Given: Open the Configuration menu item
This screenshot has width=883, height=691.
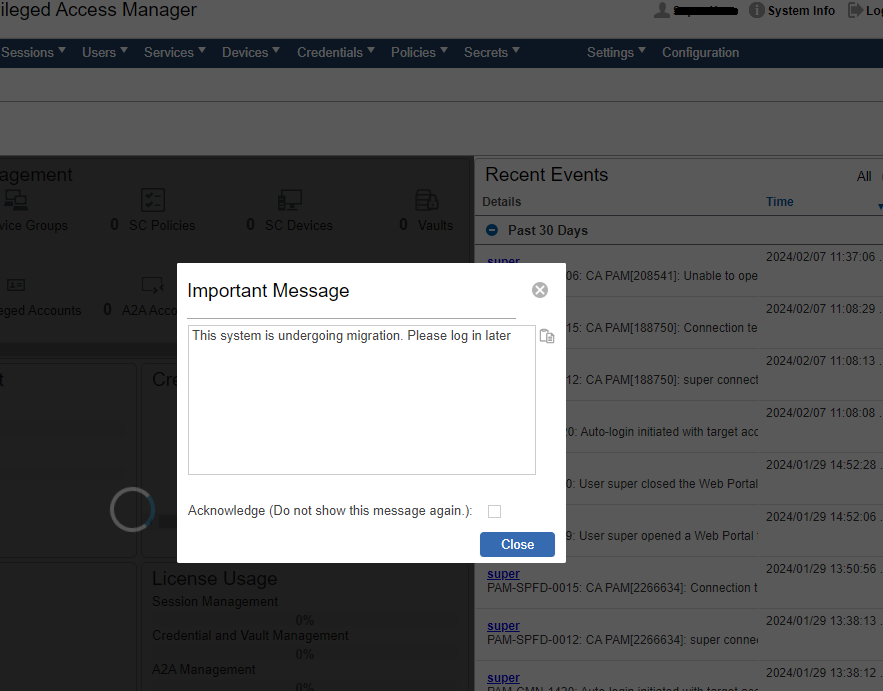Looking at the screenshot, I should 700,52.
